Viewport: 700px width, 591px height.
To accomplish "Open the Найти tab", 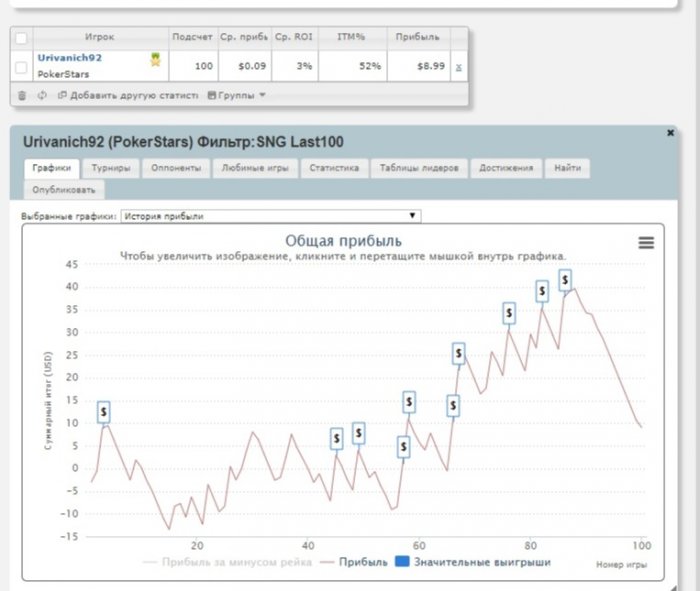I will 567,168.
